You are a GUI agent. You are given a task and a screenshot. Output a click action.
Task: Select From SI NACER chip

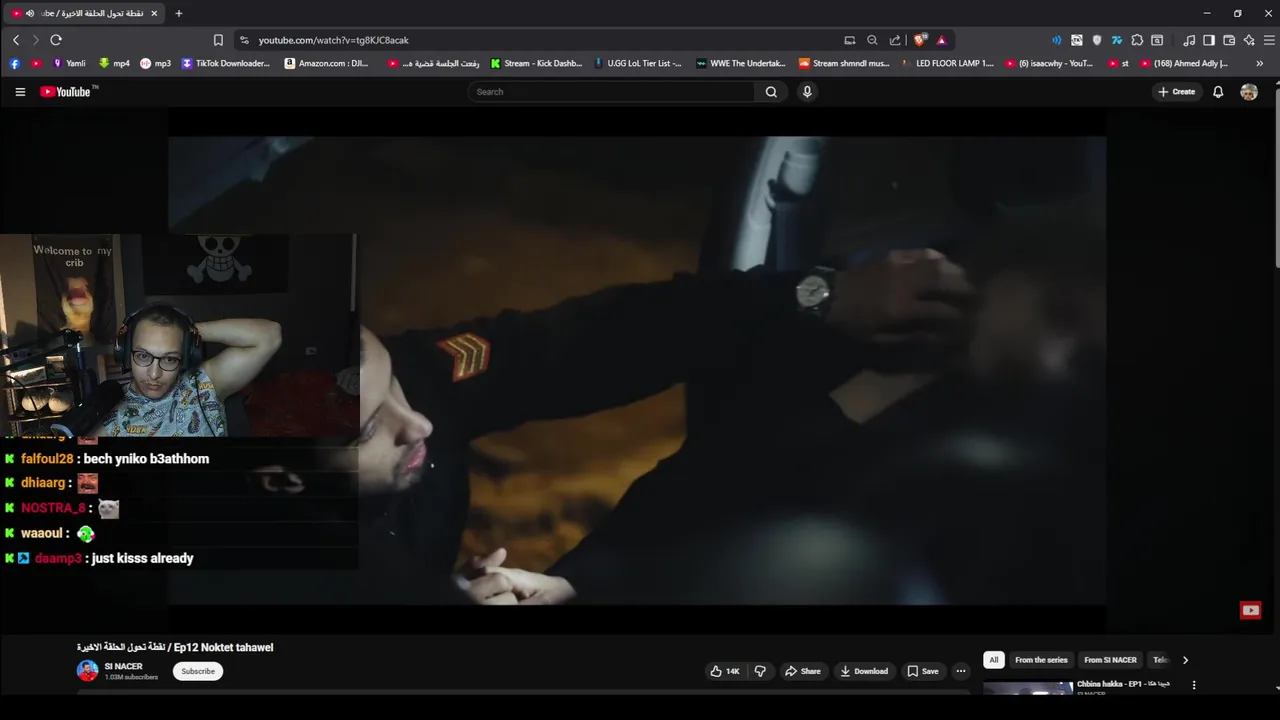tap(1110, 660)
